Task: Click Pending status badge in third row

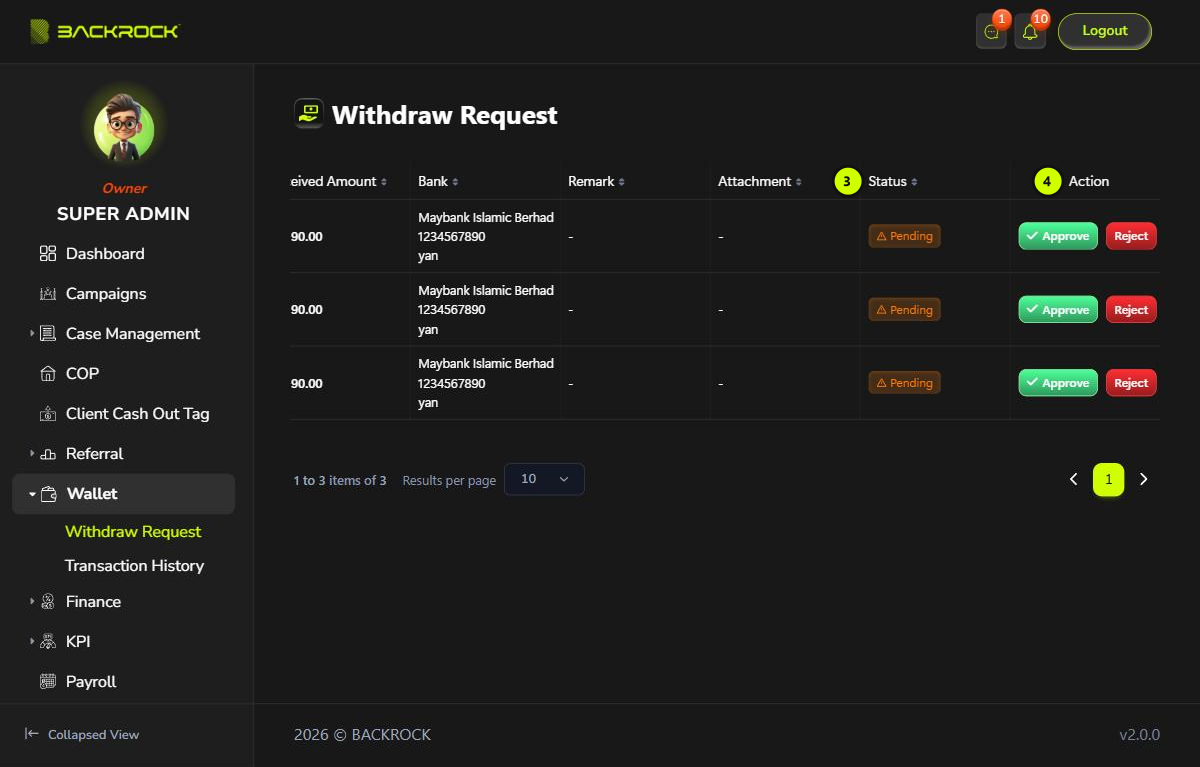Action: (x=904, y=383)
